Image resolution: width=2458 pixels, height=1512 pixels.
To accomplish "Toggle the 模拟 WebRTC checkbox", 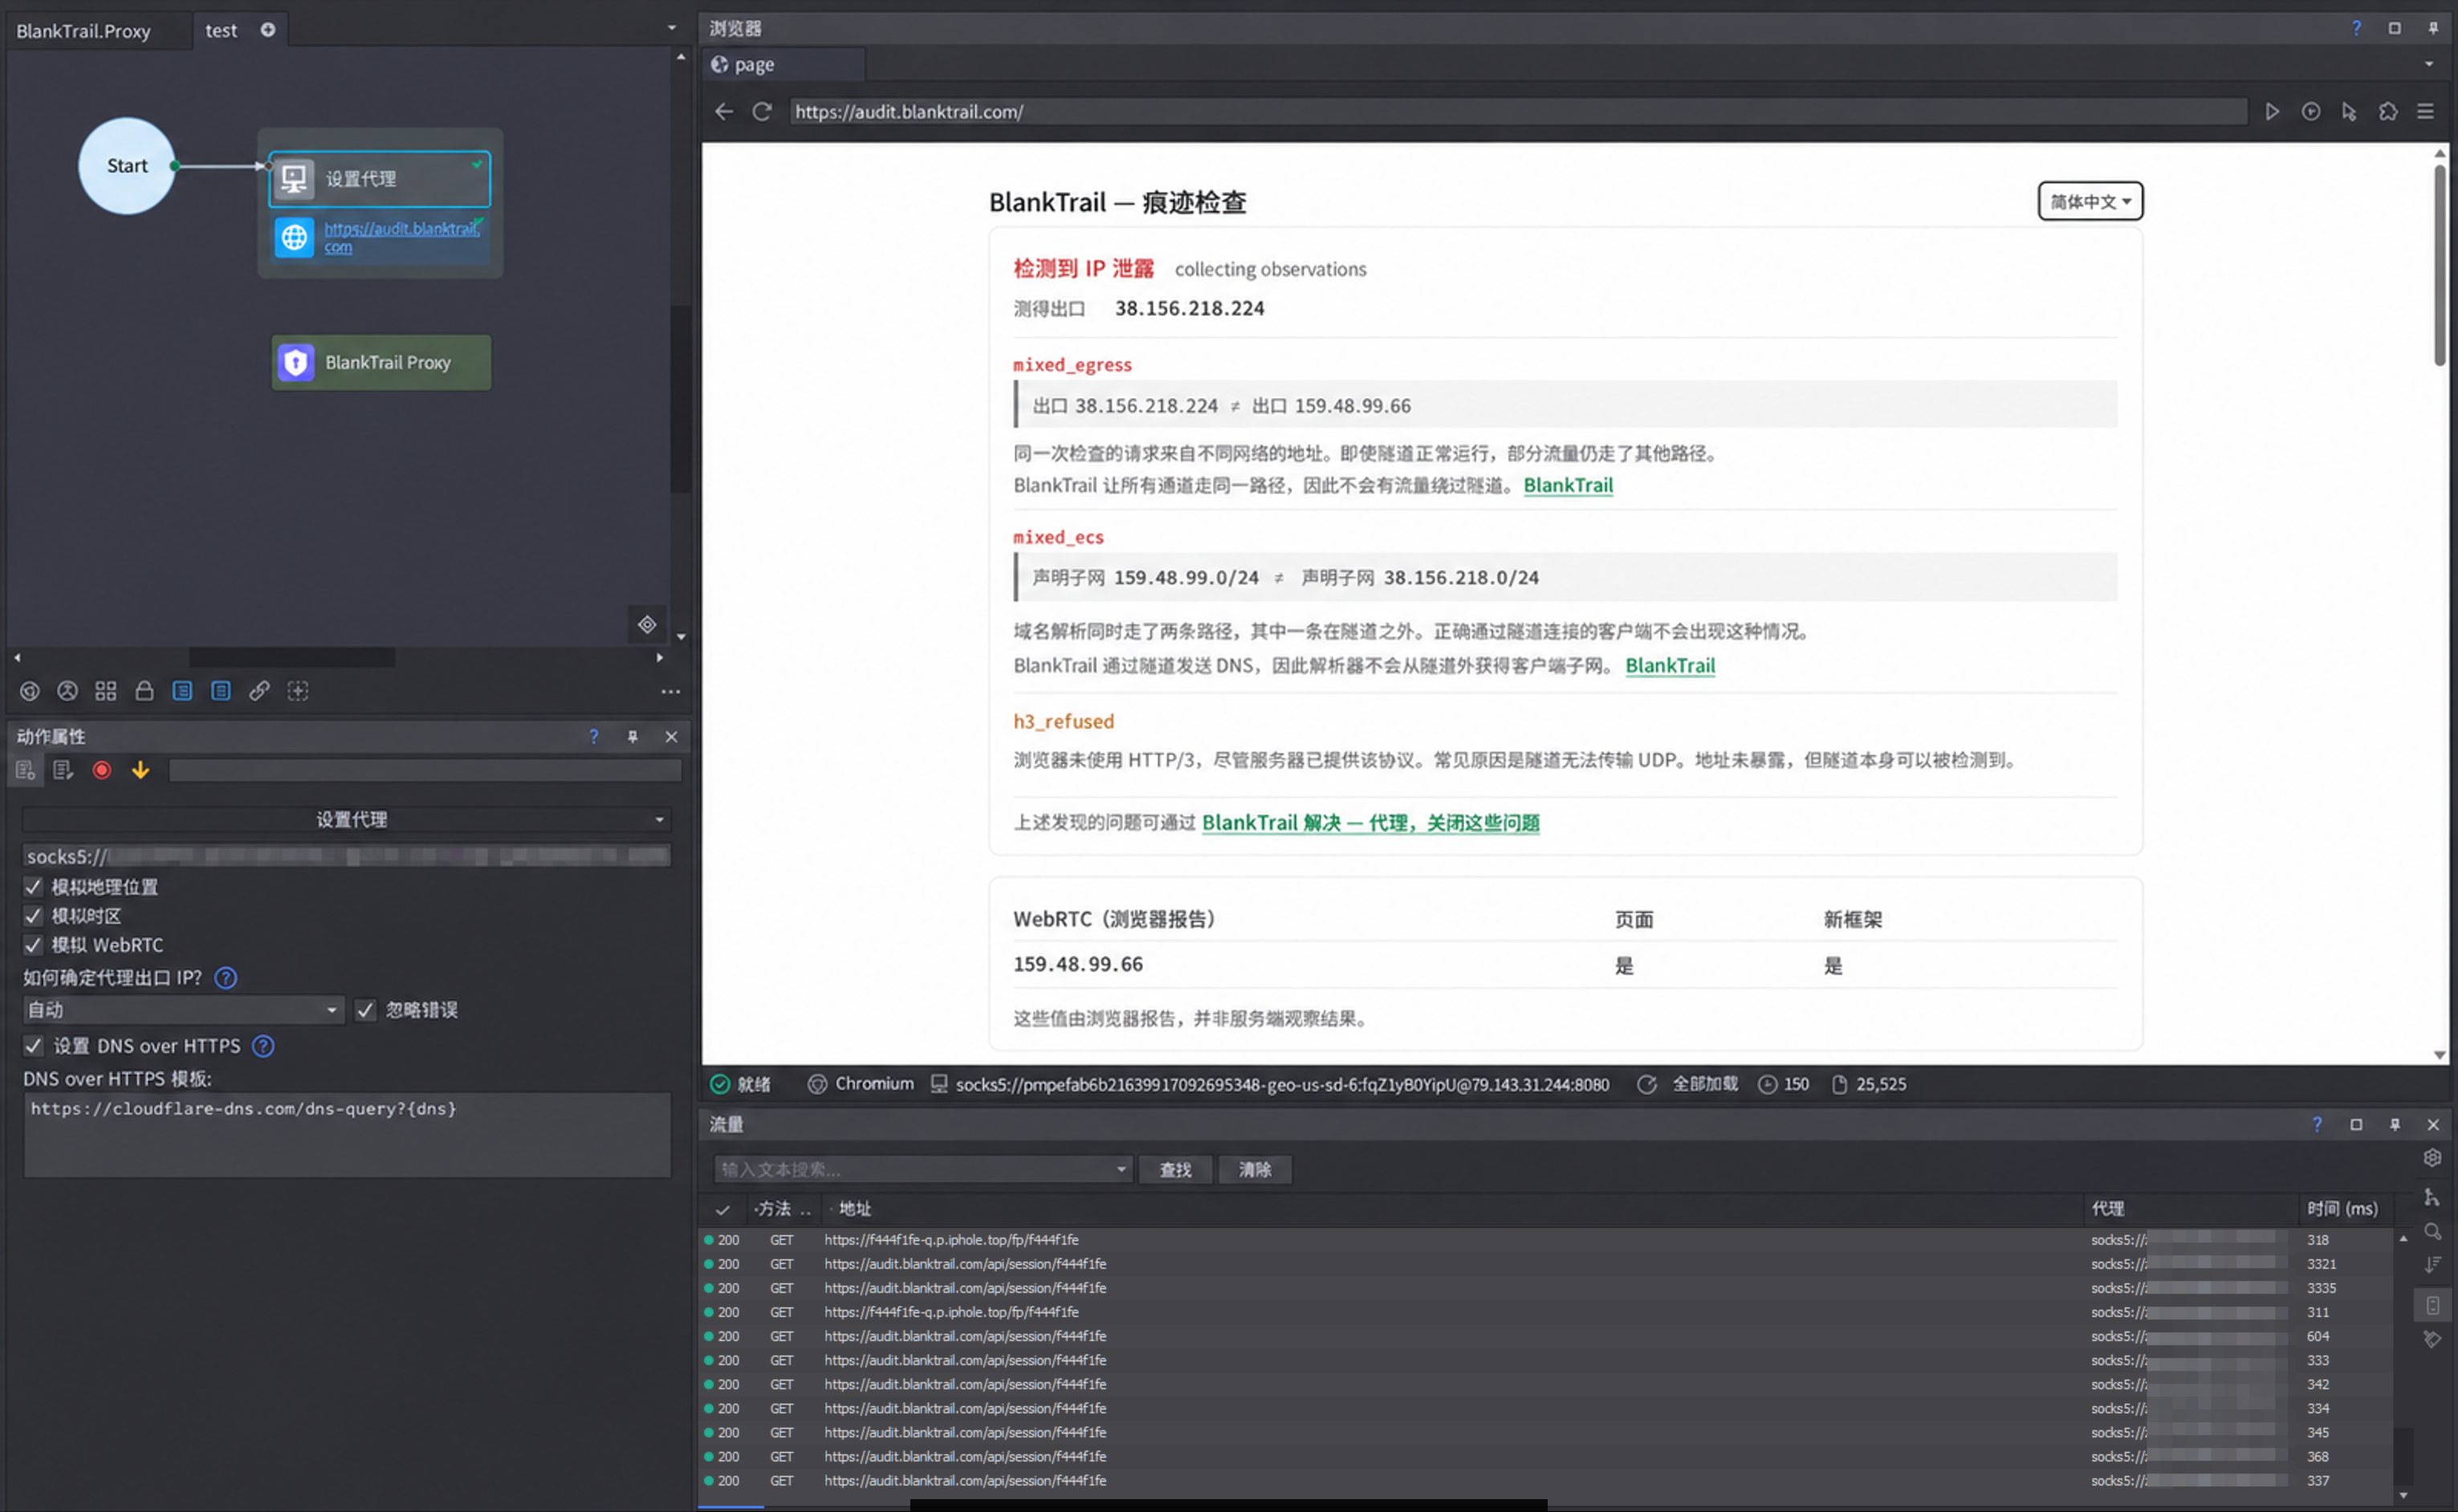I will pos(33,945).
